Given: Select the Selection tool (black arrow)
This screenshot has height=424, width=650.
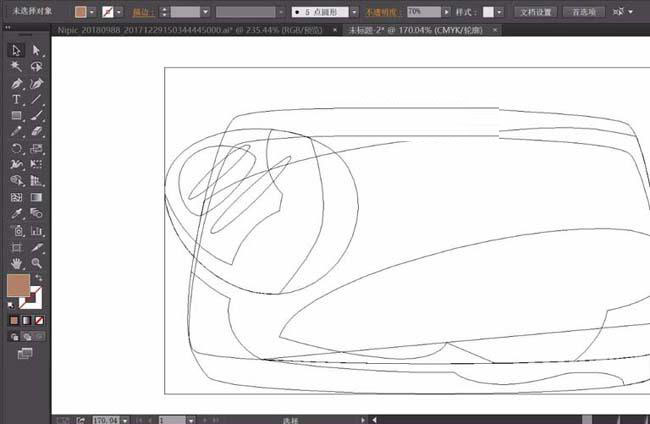Looking at the screenshot, I should [x=16, y=50].
